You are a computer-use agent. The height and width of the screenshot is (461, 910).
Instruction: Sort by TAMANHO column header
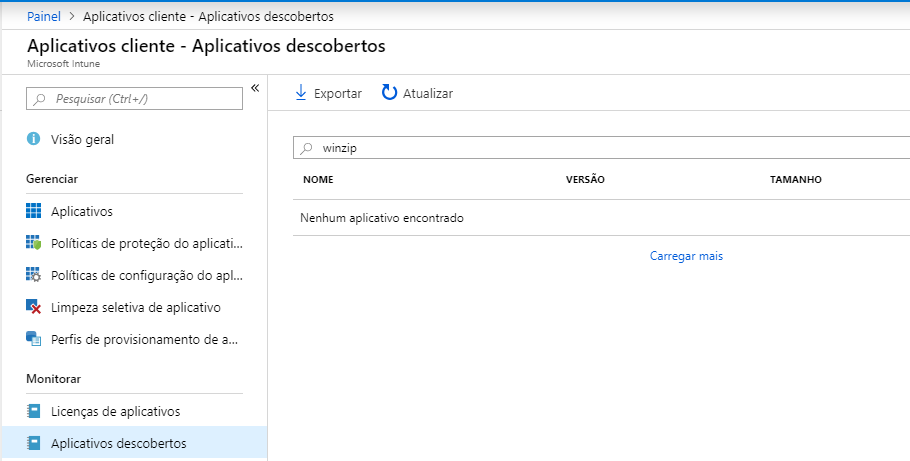tap(795, 180)
